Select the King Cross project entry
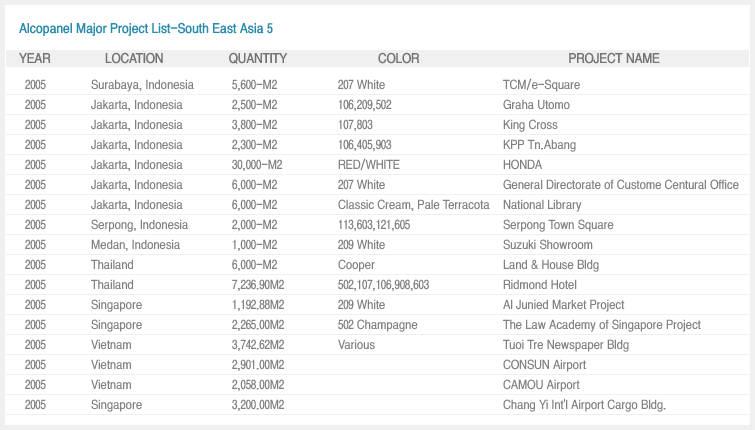The width and height of the screenshot is (755, 430). pos(530,125)
